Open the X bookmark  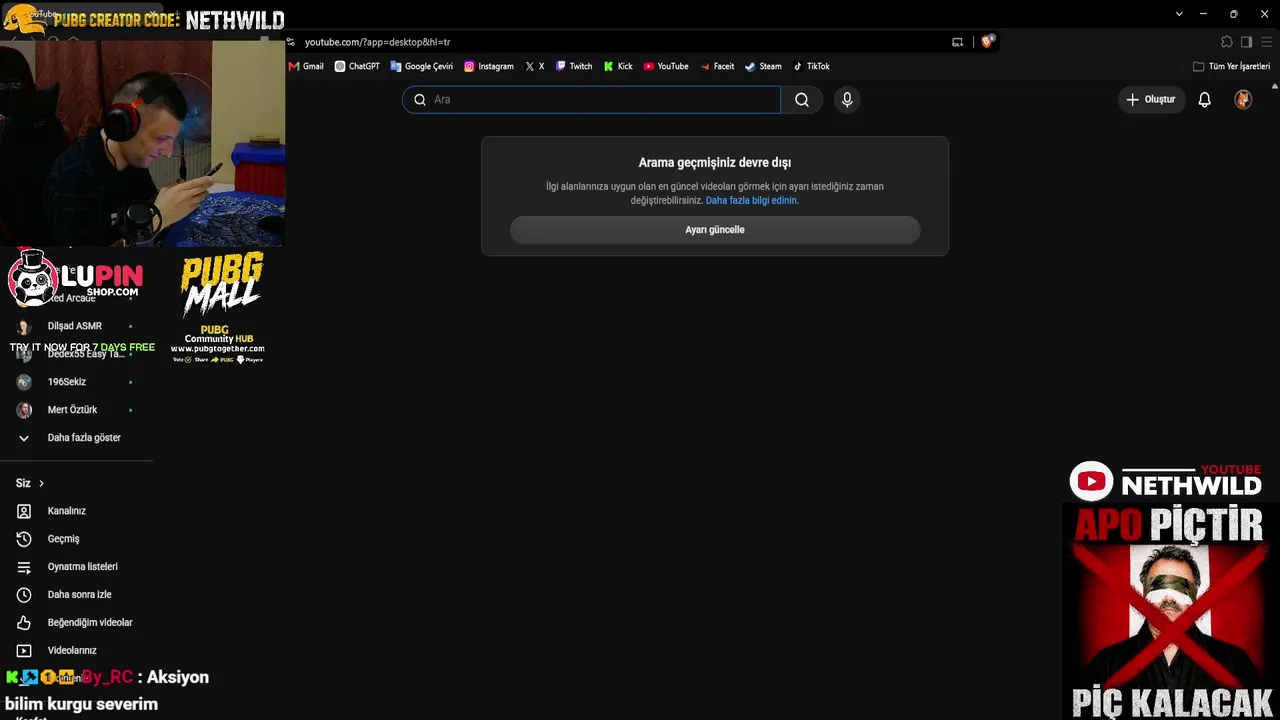click(x=535, y=66)
